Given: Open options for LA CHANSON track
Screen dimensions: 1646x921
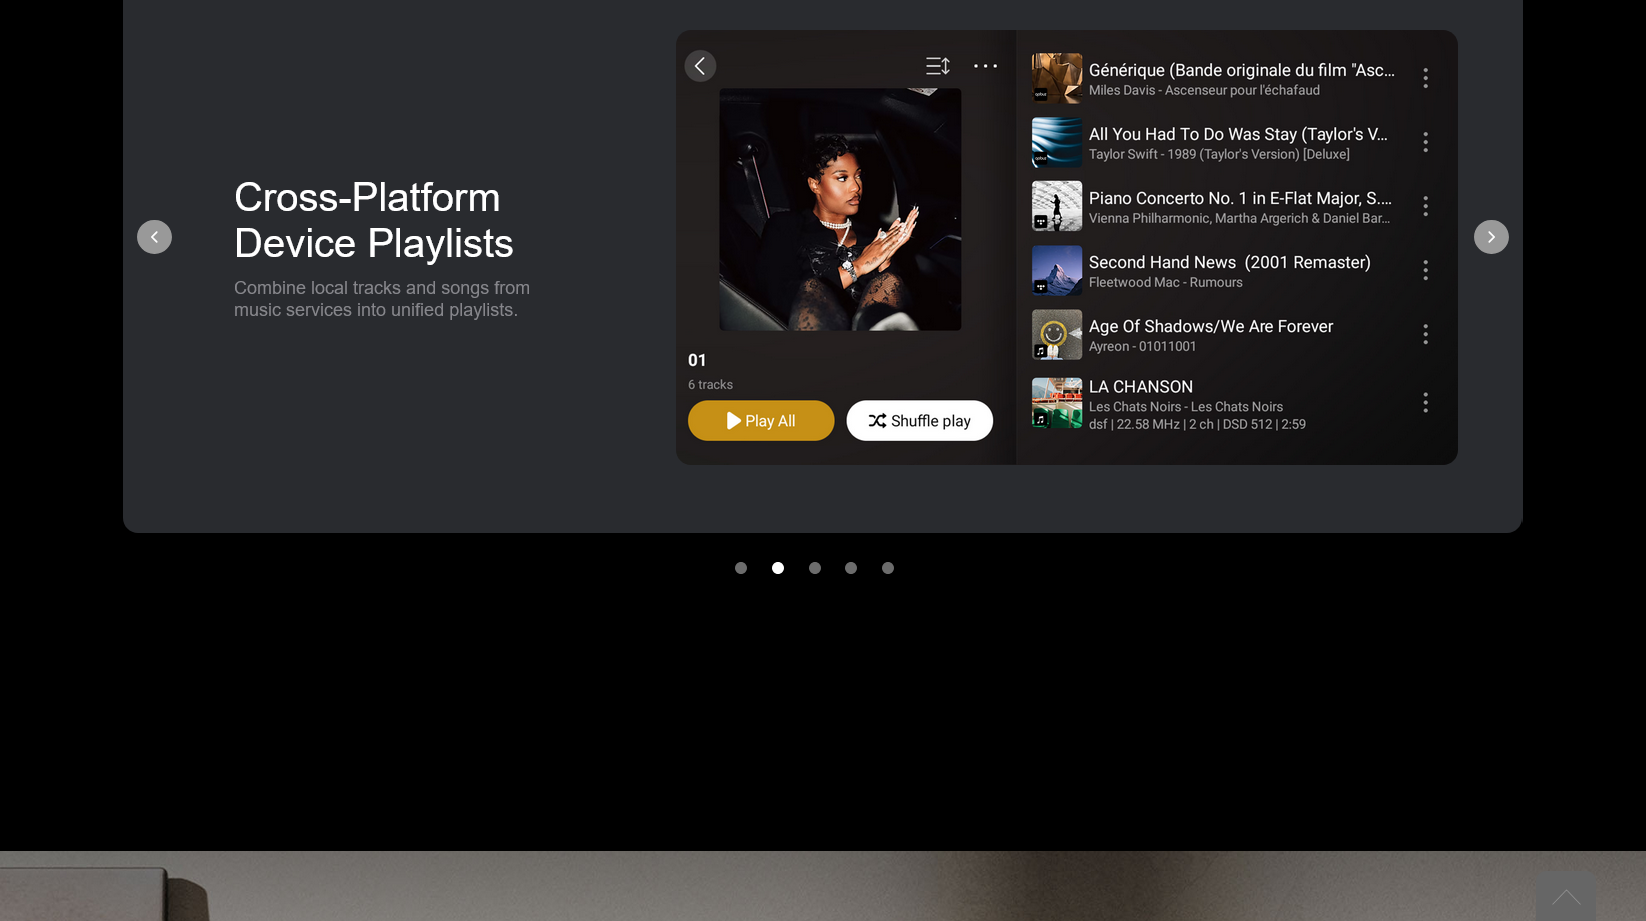Looking at the screenshot, I should [x=1425, y=403].
